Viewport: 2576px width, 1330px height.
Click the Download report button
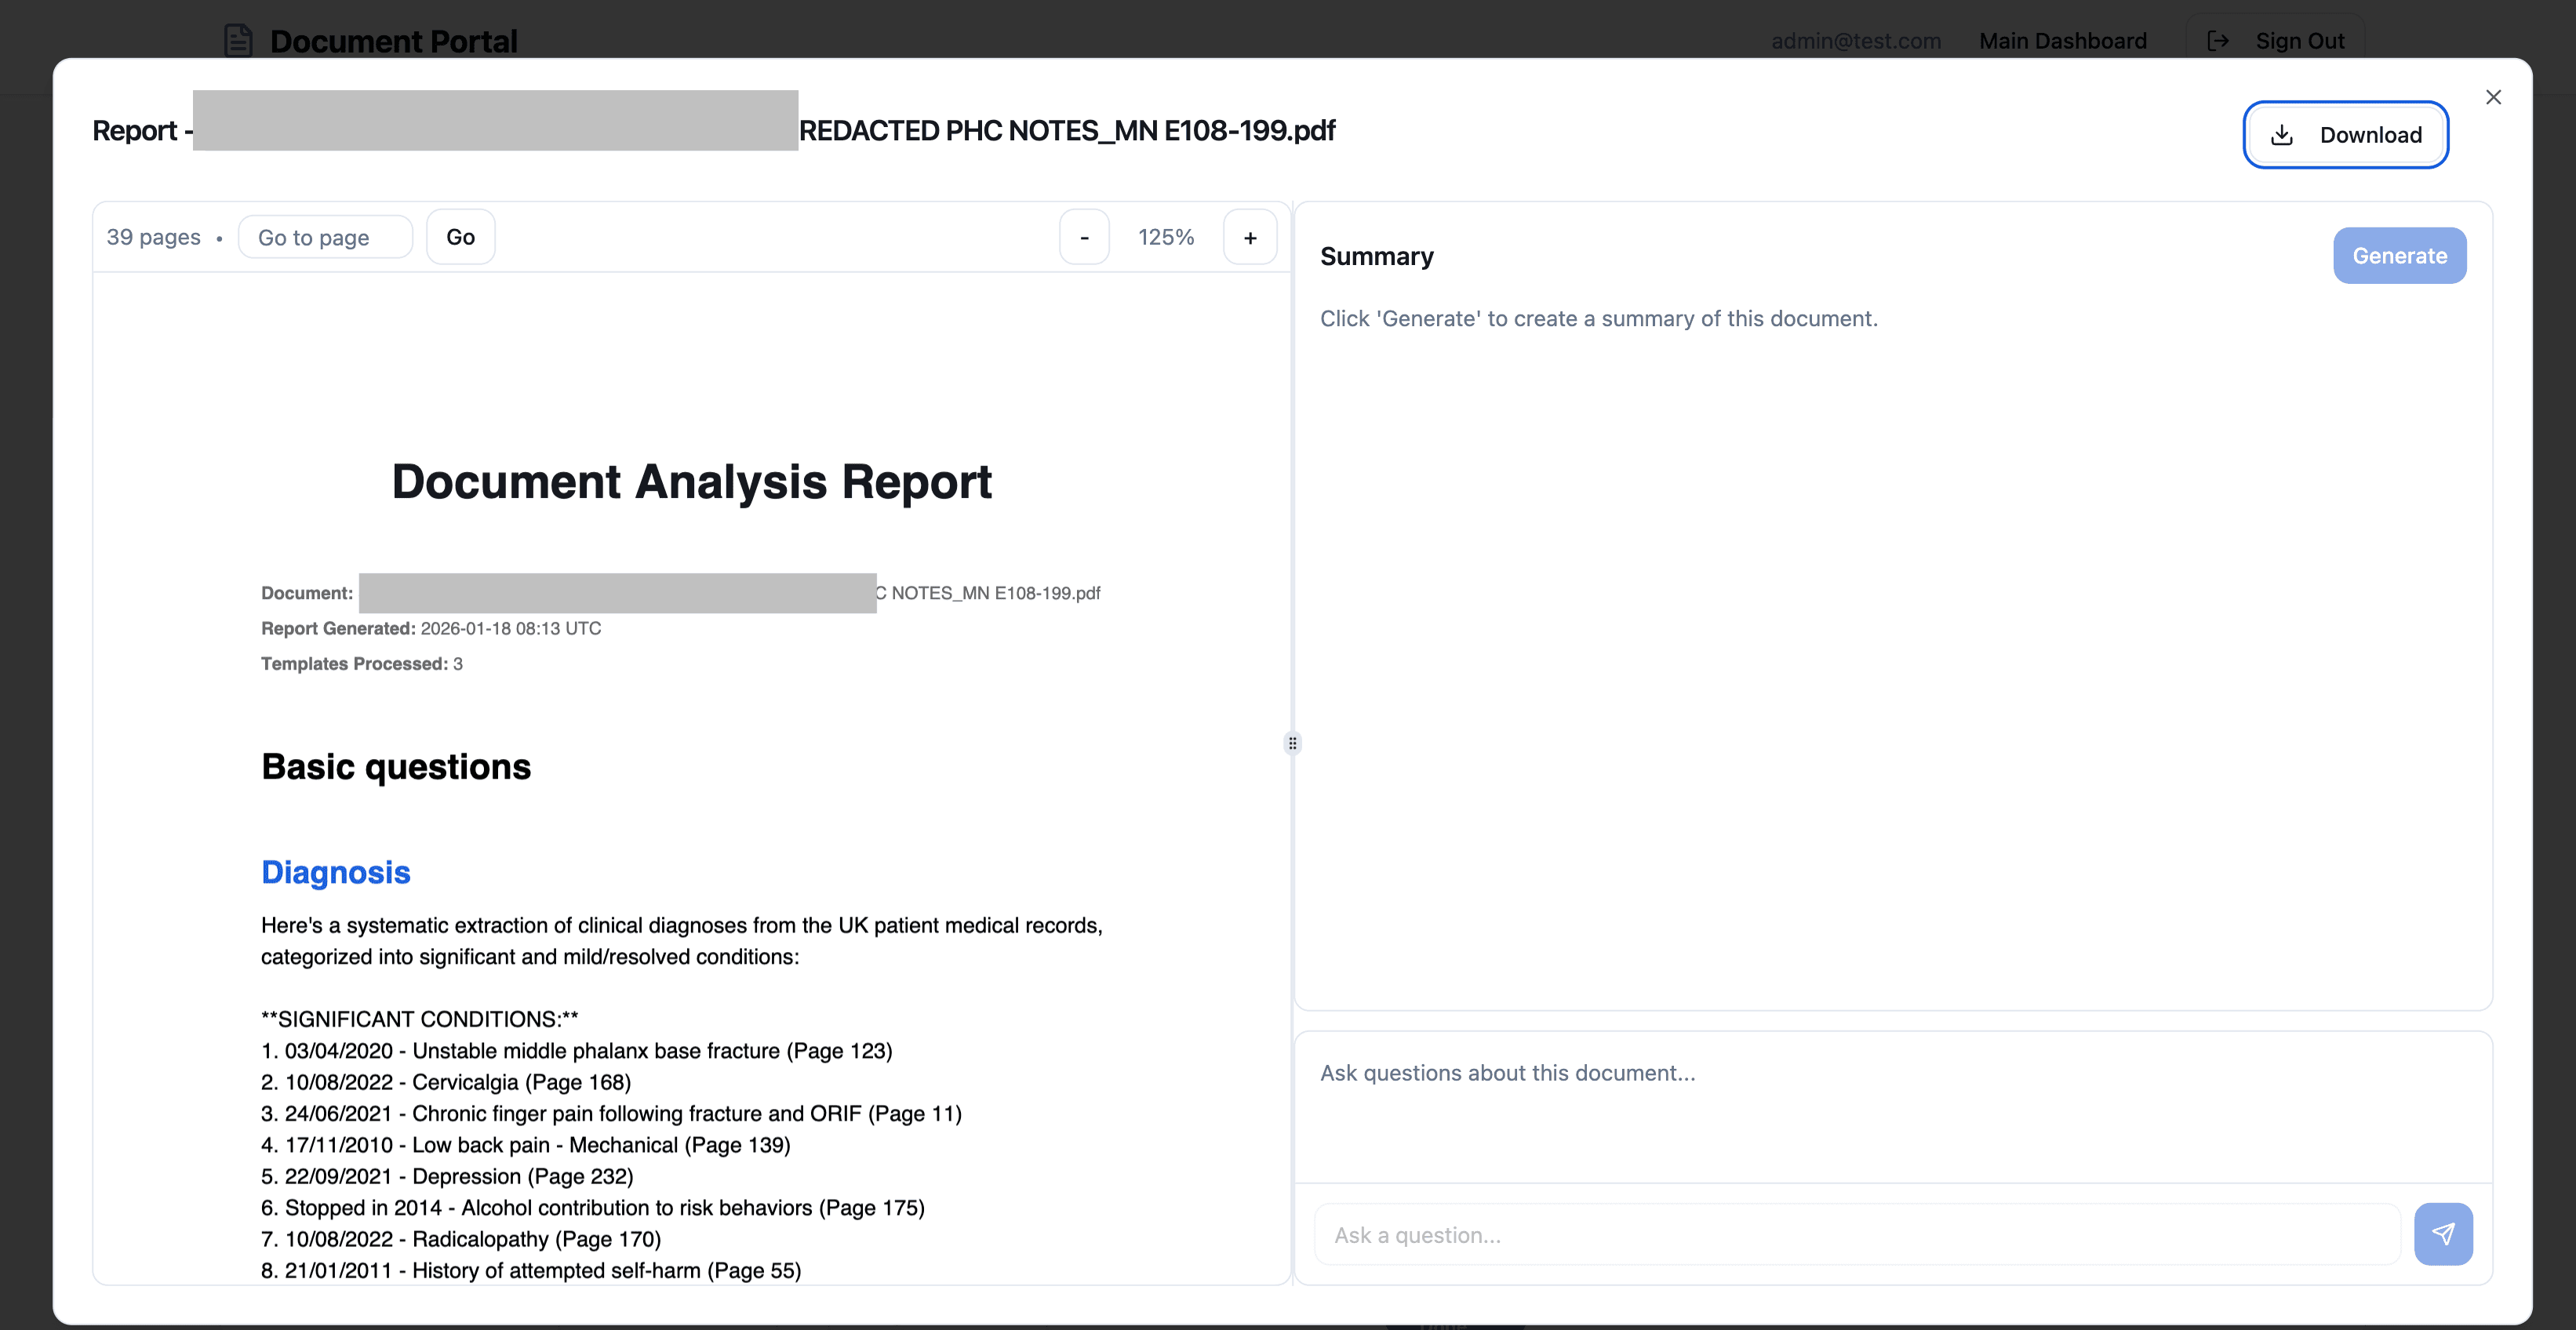(x=2345, y=135)
